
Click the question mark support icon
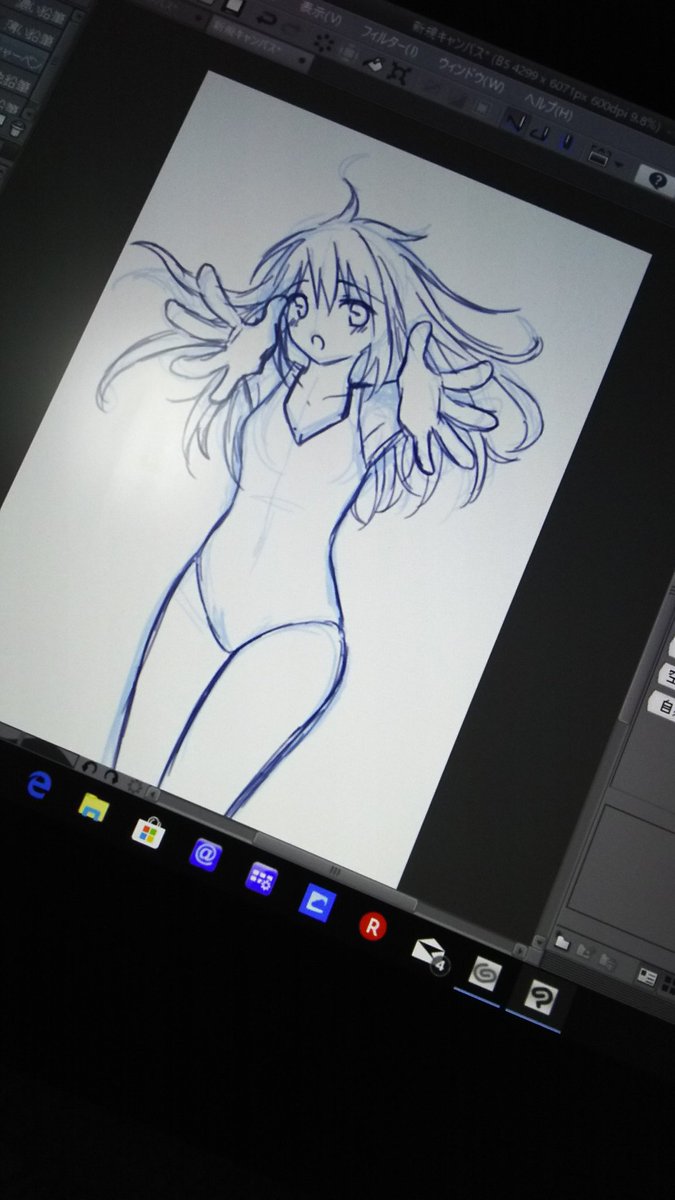(x=656, y=180)
